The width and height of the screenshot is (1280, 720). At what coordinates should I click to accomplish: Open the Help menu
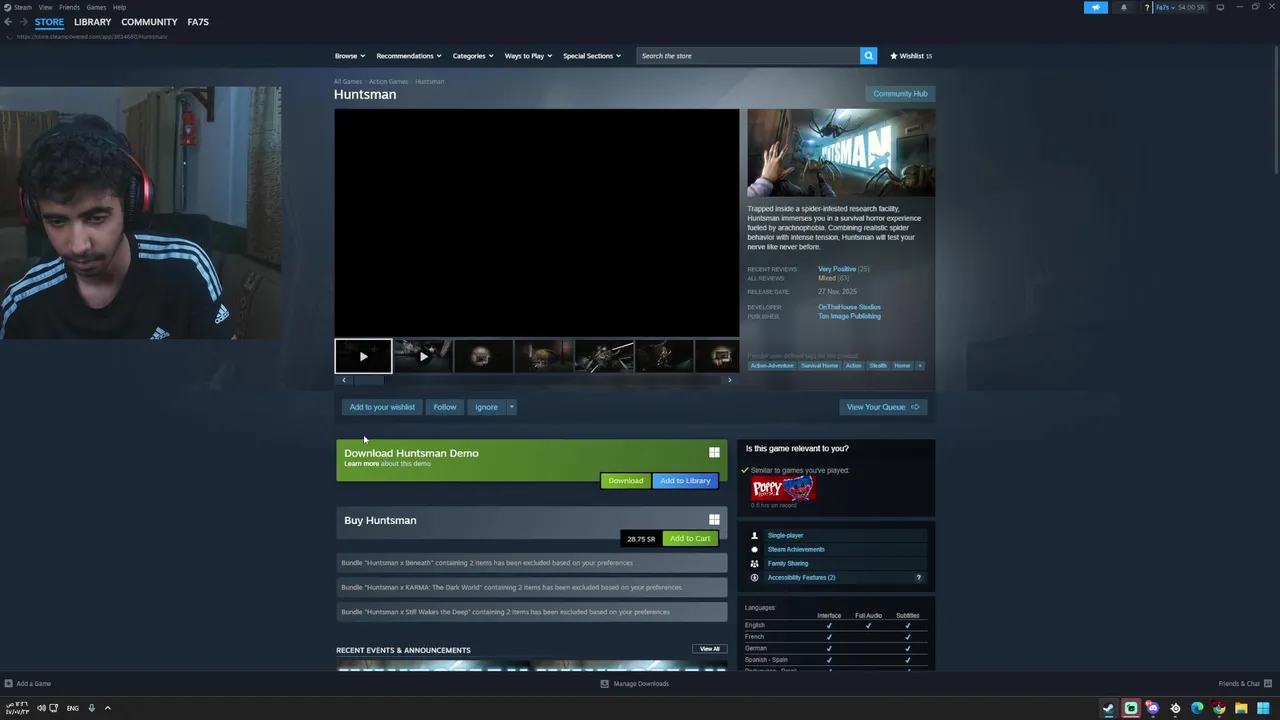pyautogui.click(x=119, y=7)
